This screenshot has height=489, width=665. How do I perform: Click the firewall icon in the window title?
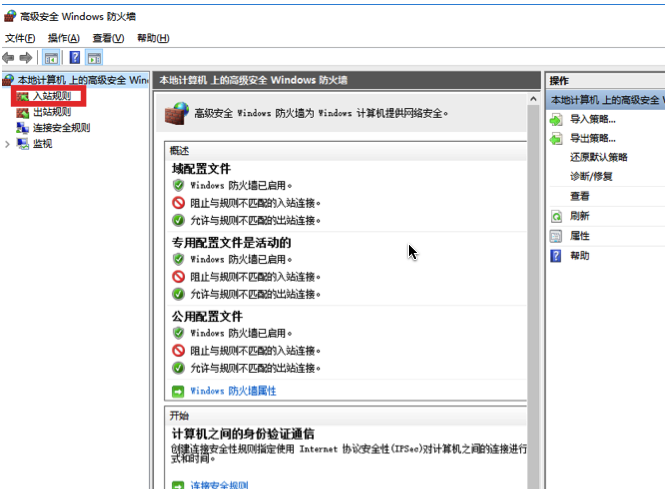tap(10, 16)
